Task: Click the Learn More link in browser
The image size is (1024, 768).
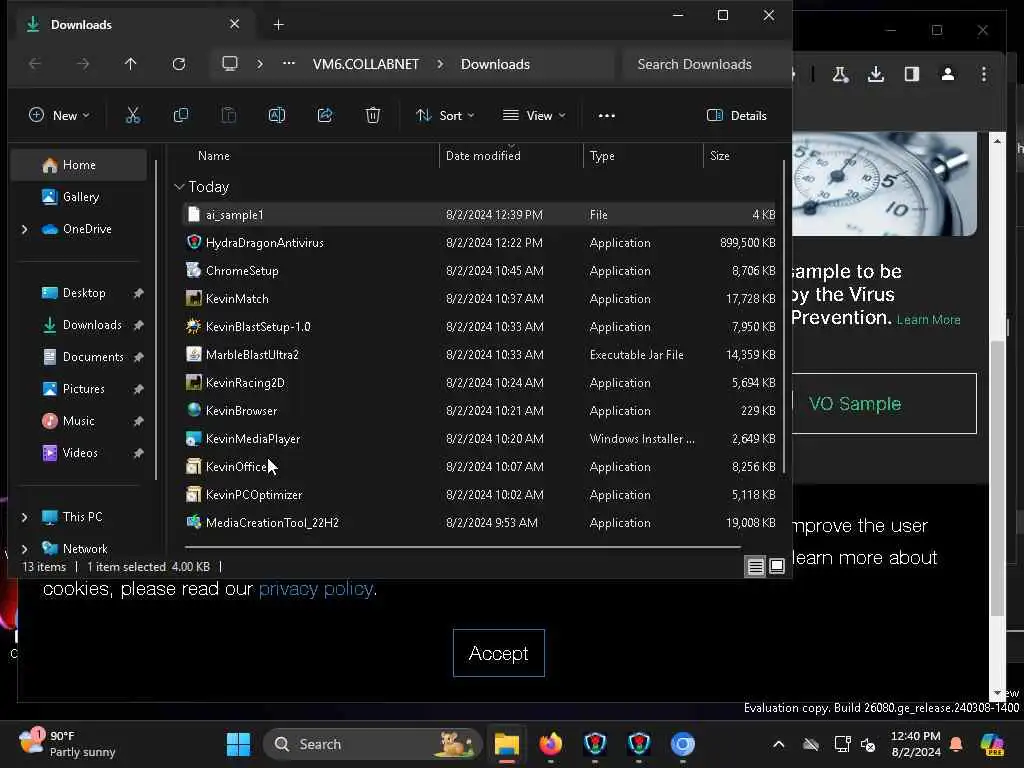Action: coord(929,320)
